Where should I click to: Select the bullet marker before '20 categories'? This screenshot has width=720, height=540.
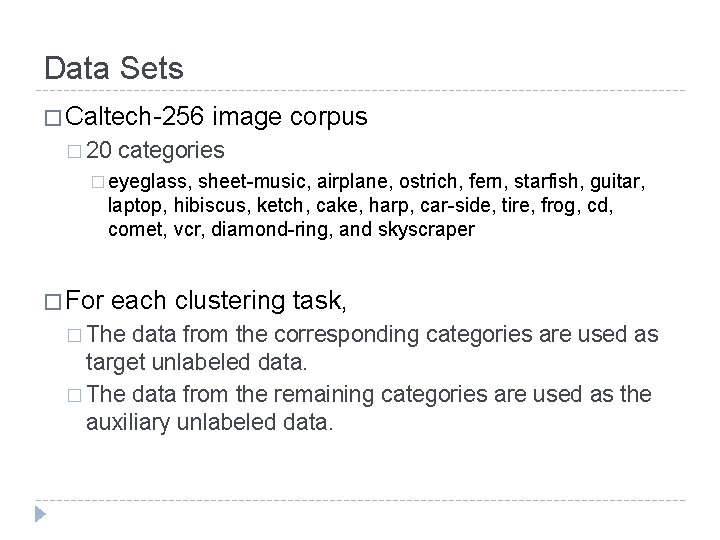point(73,151)
